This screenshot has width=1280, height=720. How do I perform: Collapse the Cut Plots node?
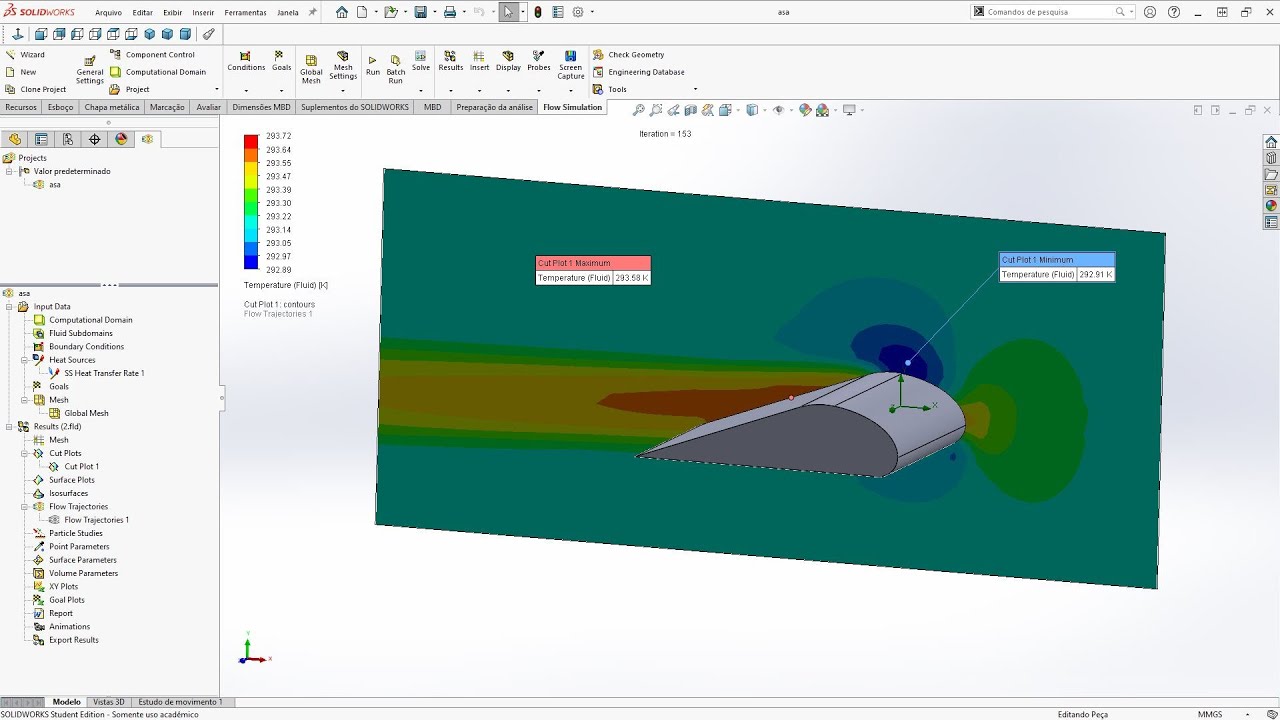pos(24,453)
